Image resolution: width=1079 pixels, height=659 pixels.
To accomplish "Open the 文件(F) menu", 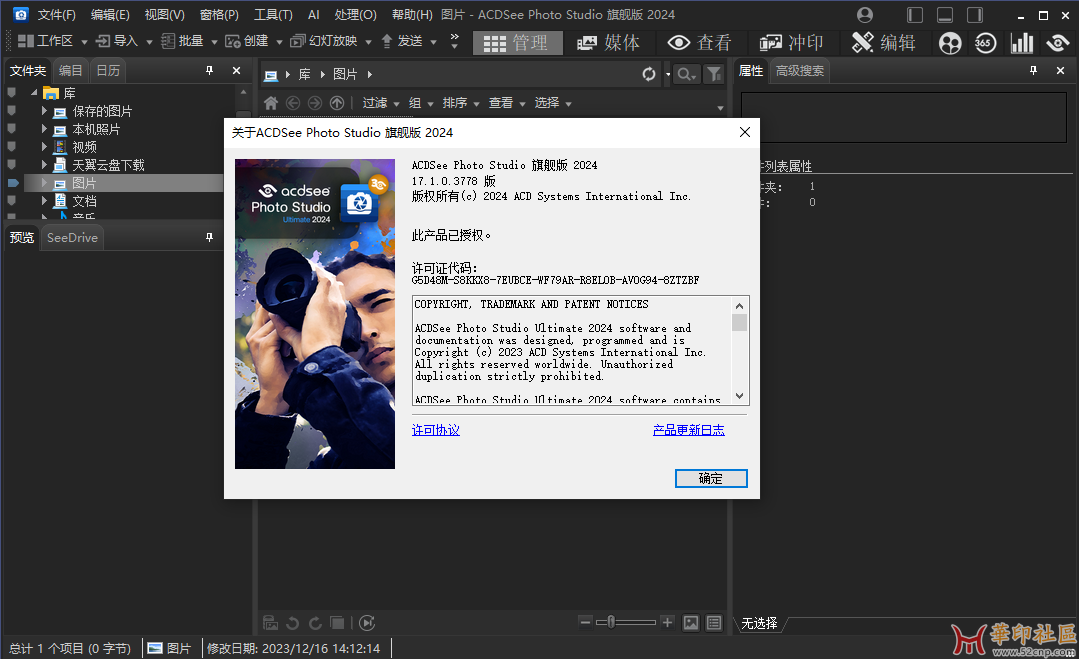I will [x=56, y=14].
